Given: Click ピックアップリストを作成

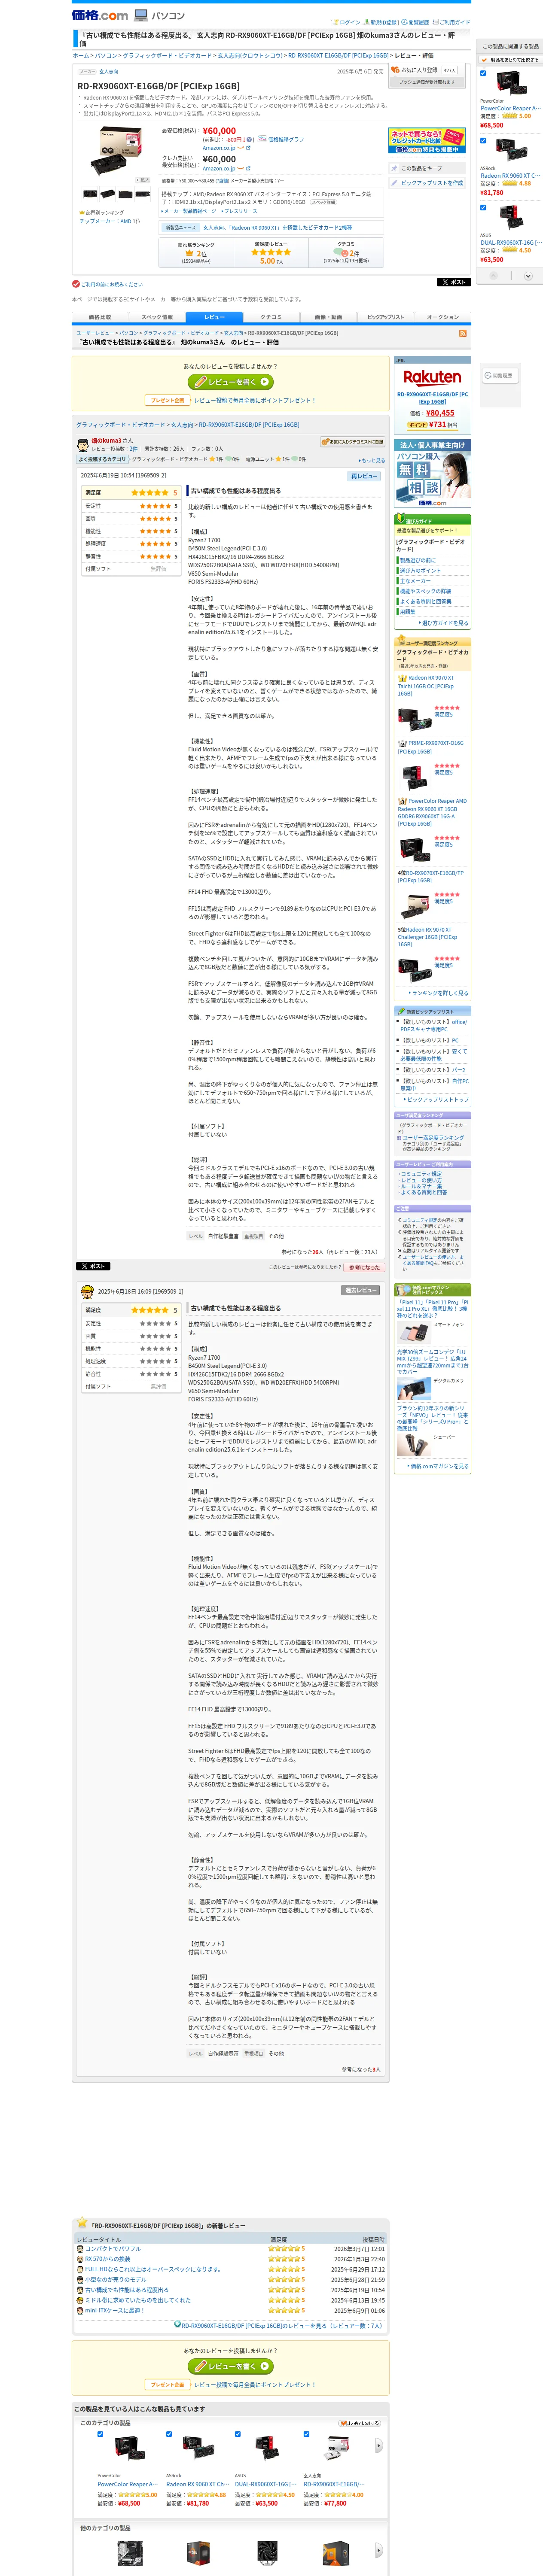Looking at the screenshot, I should [428, 183].
